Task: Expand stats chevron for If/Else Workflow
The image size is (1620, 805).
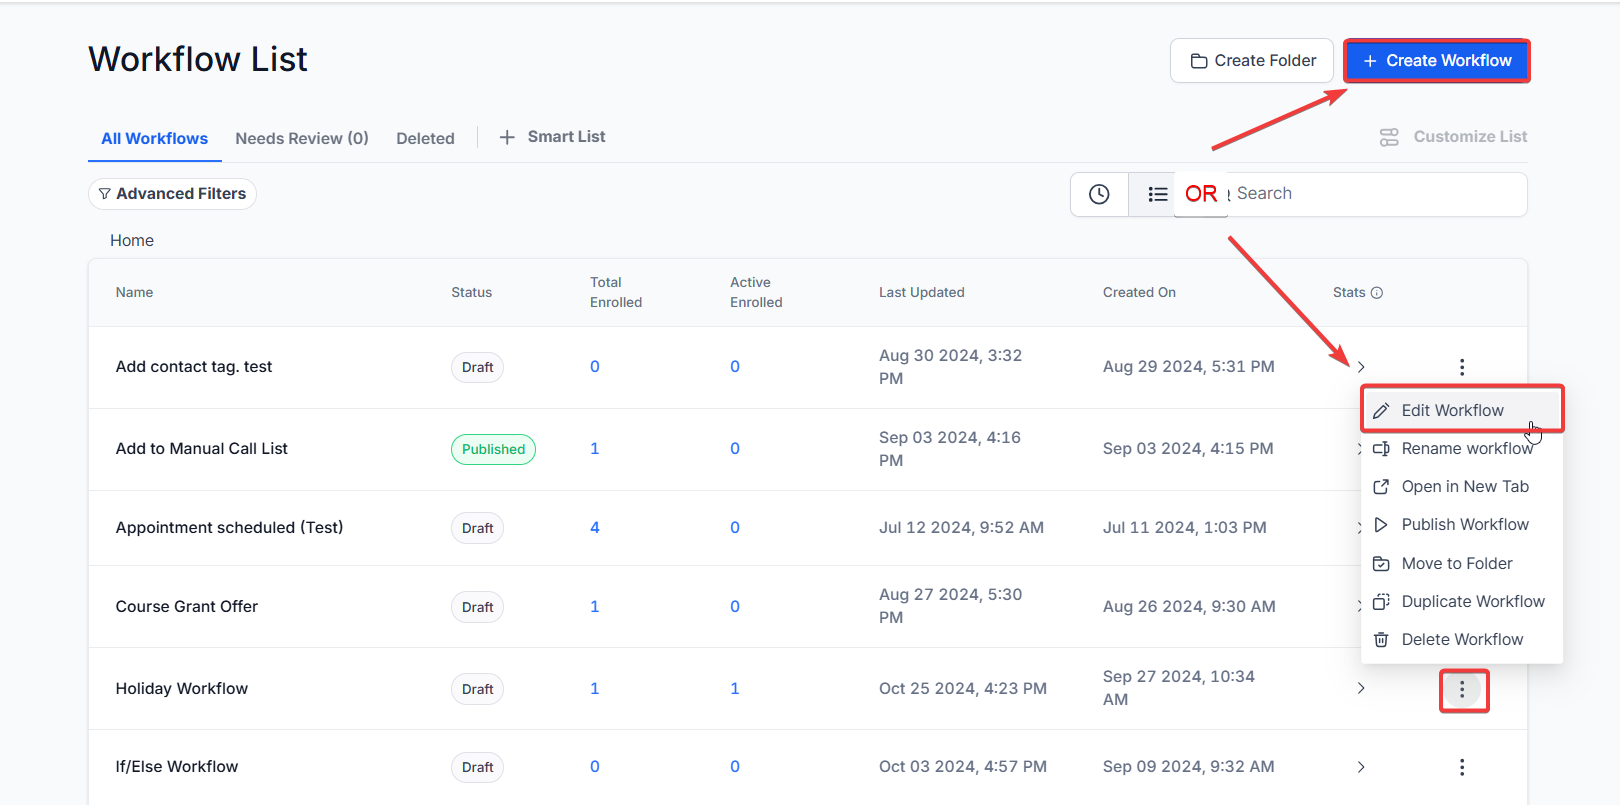Action: [1361, 767]
